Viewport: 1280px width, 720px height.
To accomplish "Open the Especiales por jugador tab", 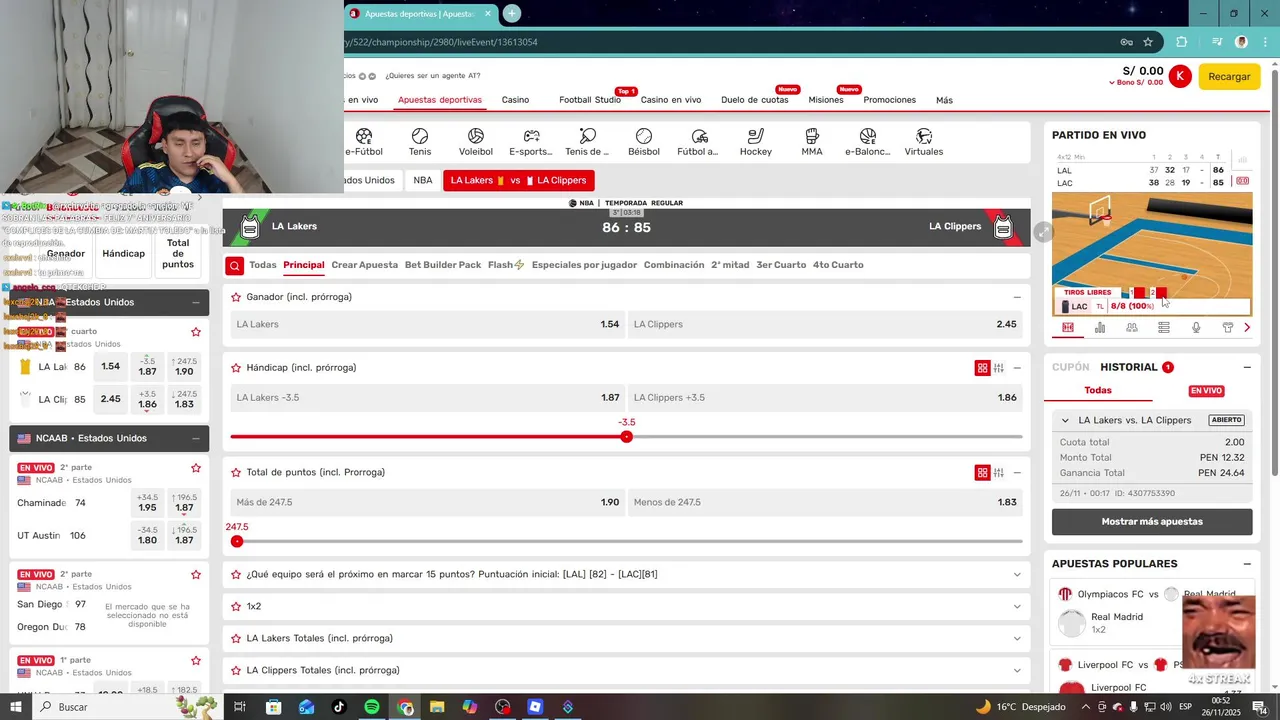I will pos(584,265).
